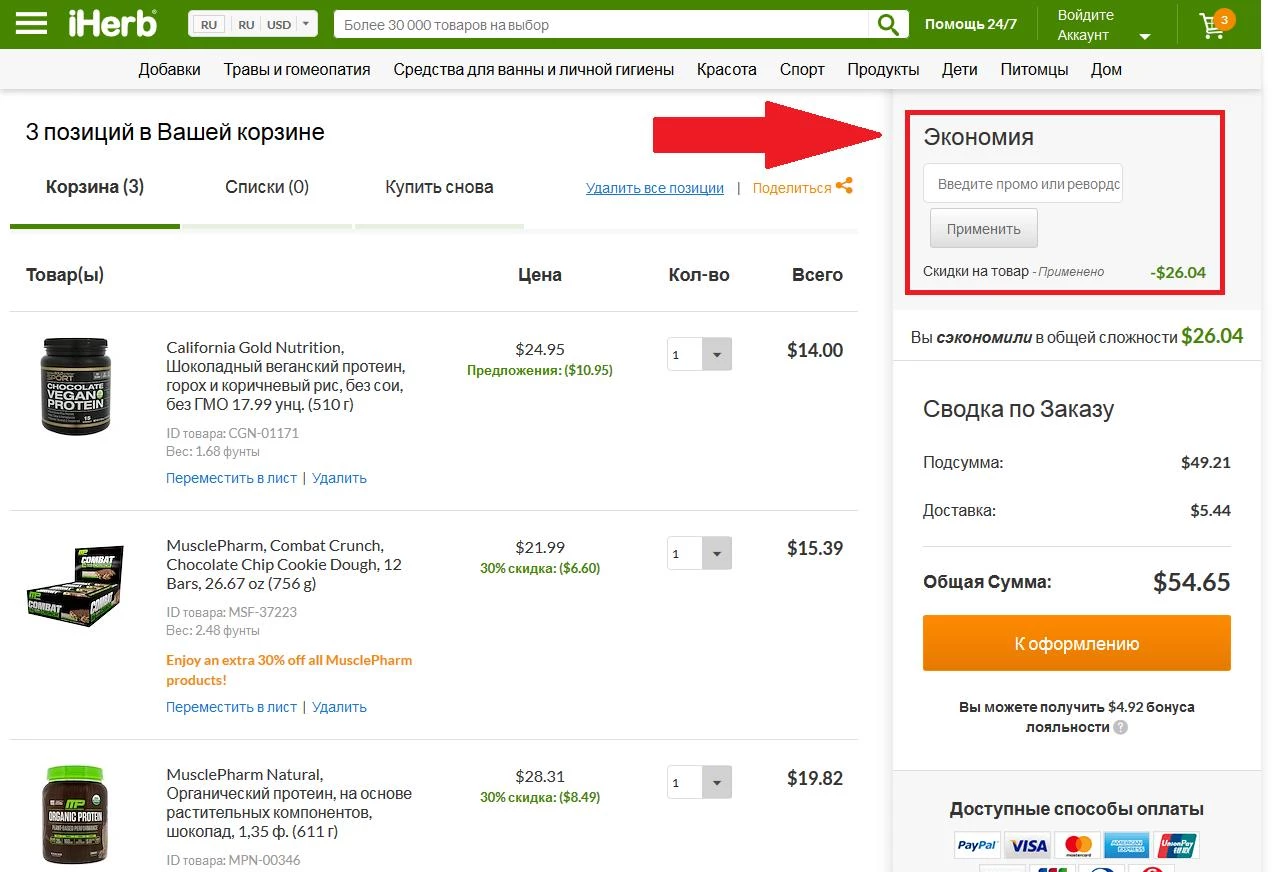
Task: Open Средства для ванны и личной гигиены
Action: (534, 69)
